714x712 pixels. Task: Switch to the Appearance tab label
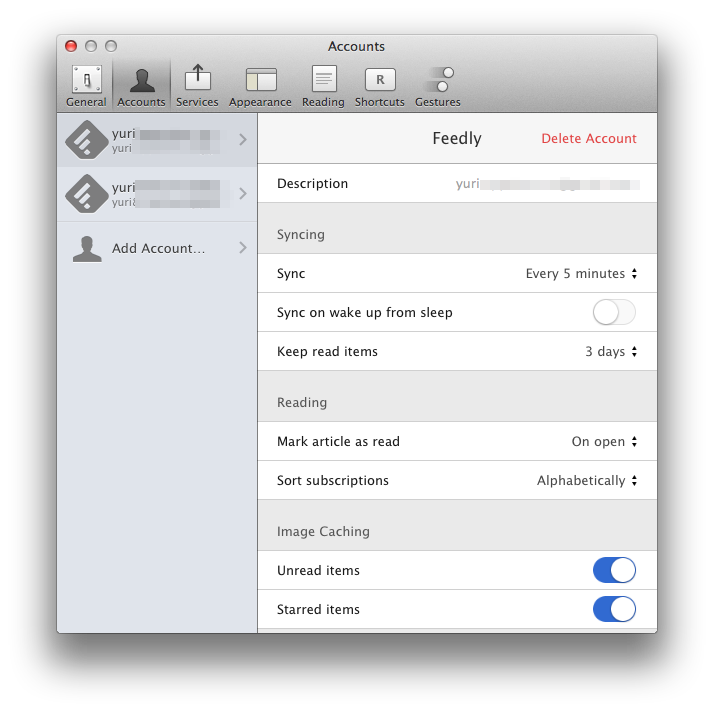260,102
